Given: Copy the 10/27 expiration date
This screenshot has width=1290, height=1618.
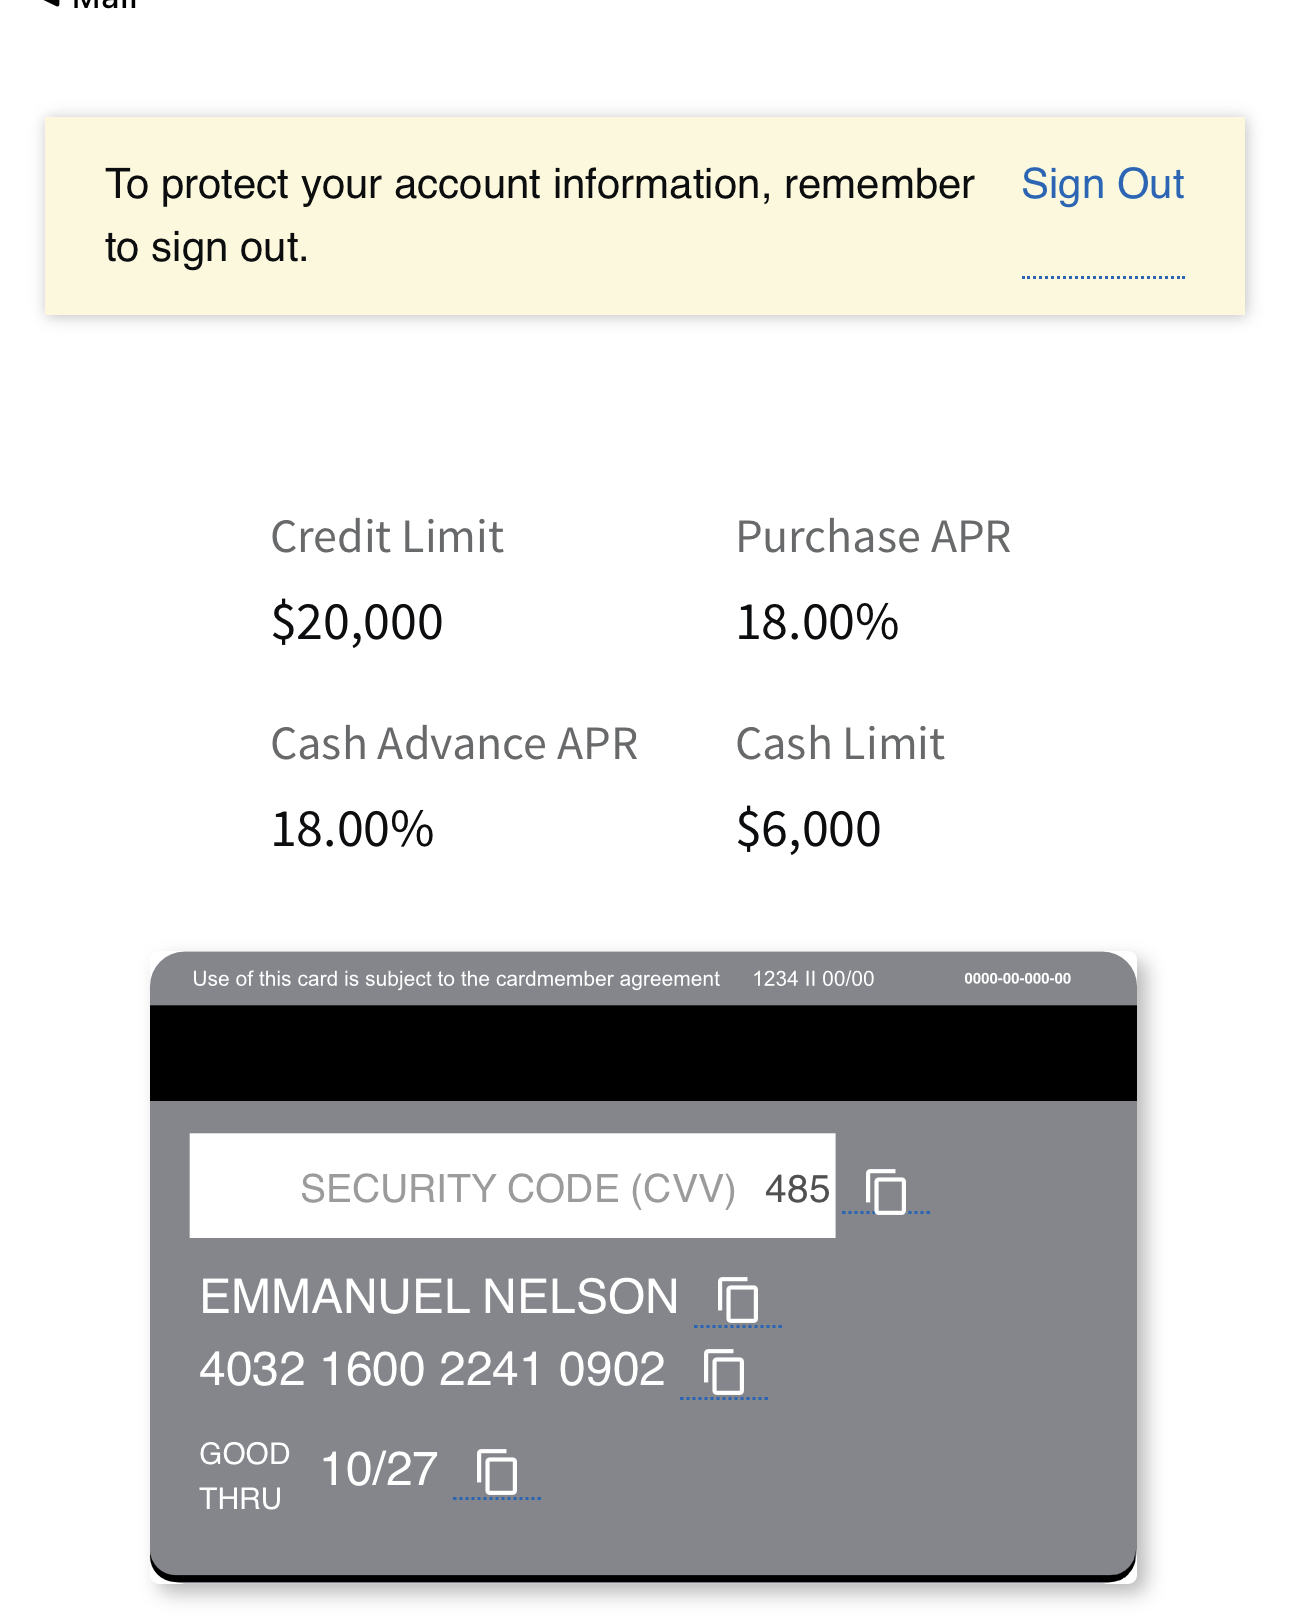Looking at the screenshot, I should click(497, 1471).
